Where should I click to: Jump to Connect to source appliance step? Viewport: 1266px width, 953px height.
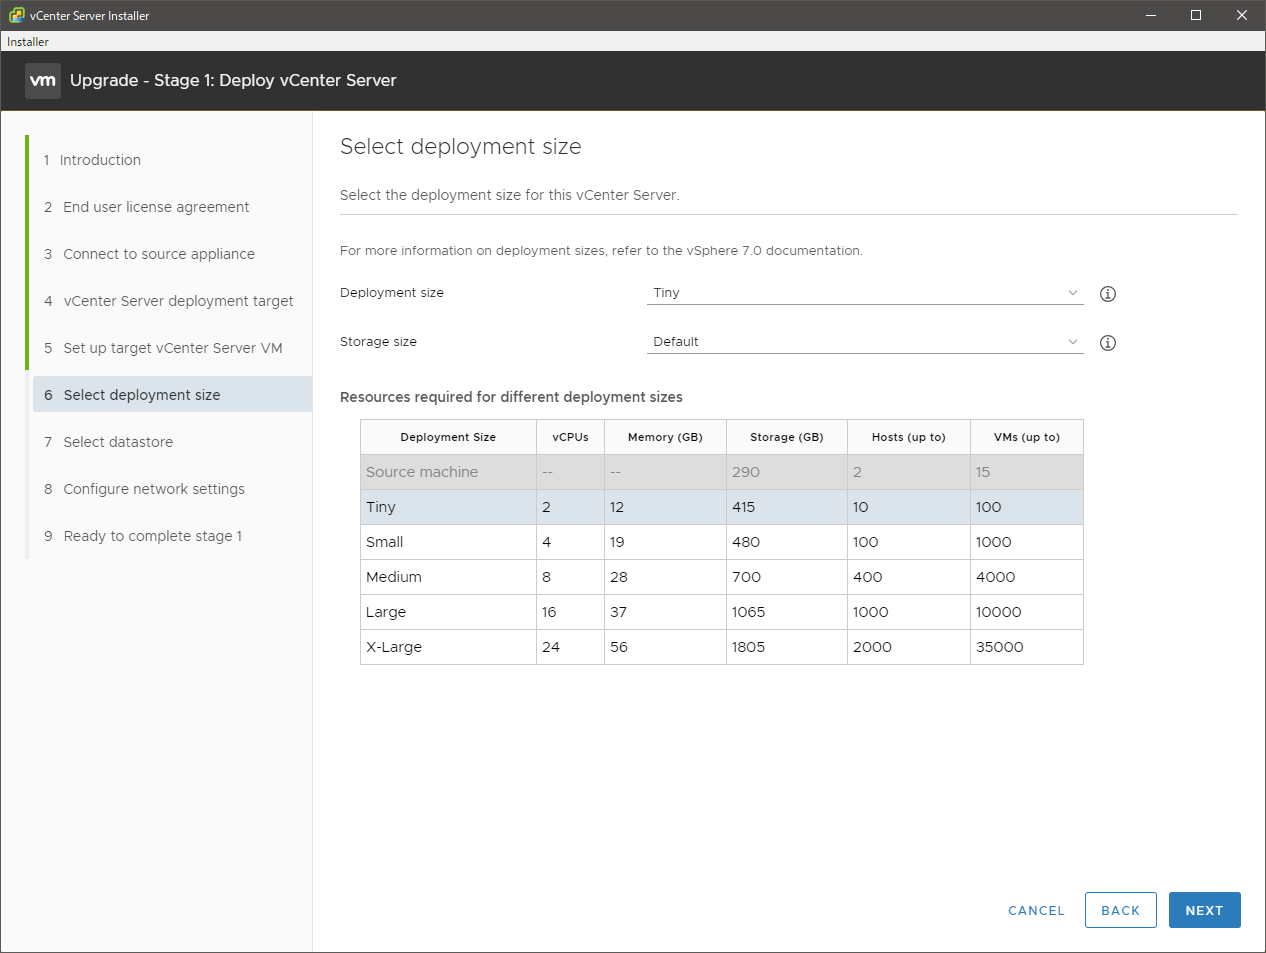pos(159,254)
